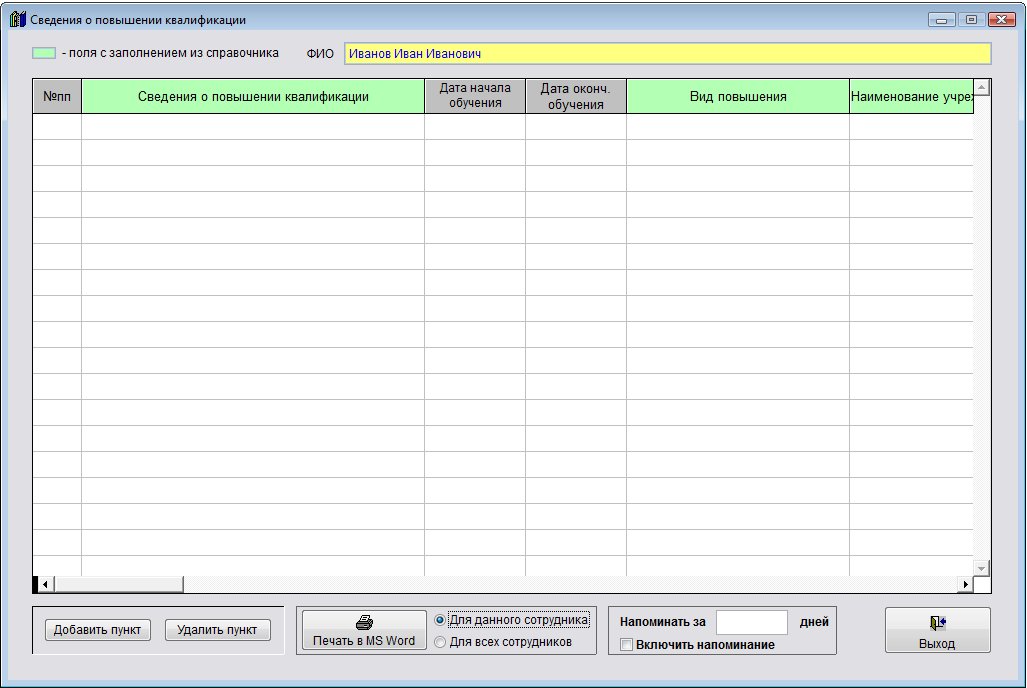Click the vertical scrollbar up arrow
The height and width of the screenshot is (688, 1027).
pyautogui.click(x=981, y=88)
